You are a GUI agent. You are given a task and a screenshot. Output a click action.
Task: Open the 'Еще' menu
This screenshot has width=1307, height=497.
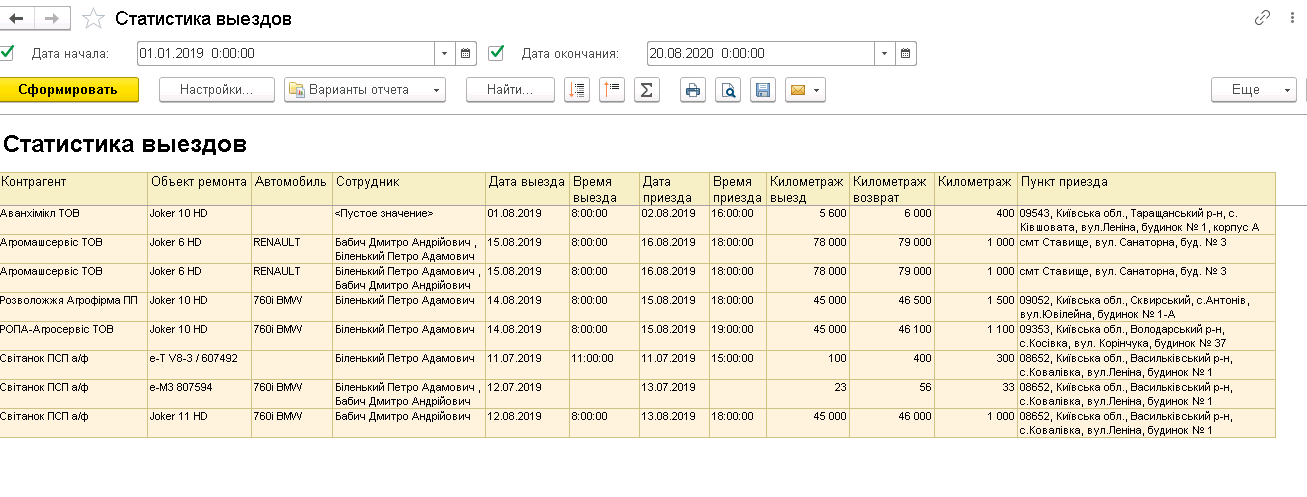(x=1253, y=90)
